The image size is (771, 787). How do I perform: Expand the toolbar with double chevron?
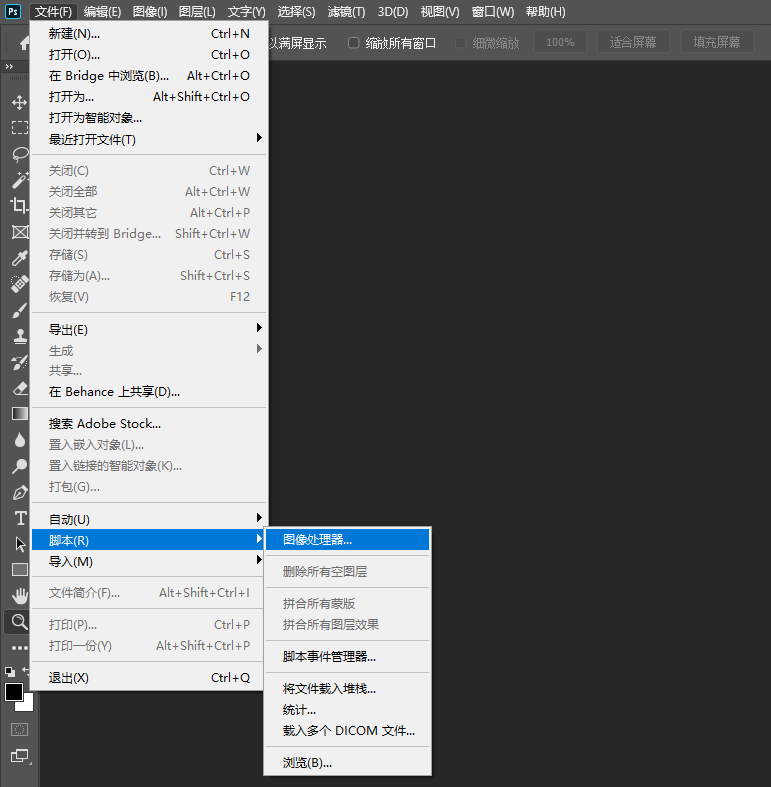click(9, 66)
